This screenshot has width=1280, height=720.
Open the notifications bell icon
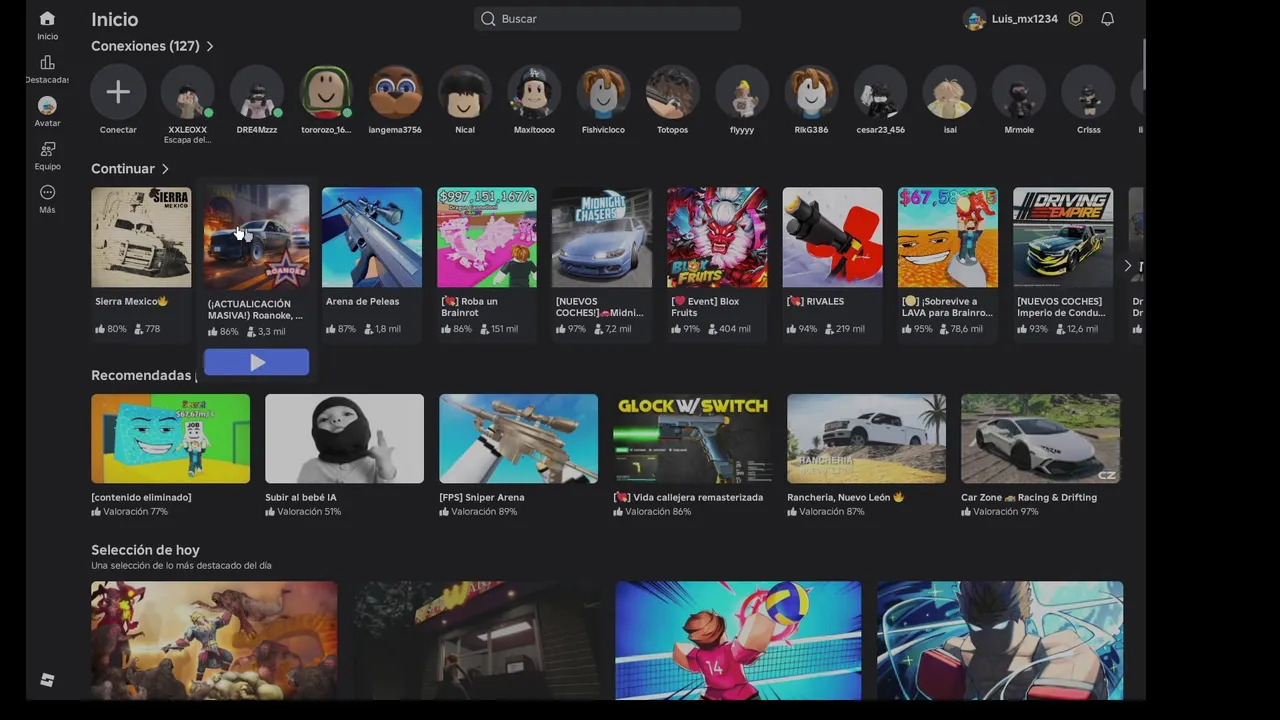point(1107,19)
